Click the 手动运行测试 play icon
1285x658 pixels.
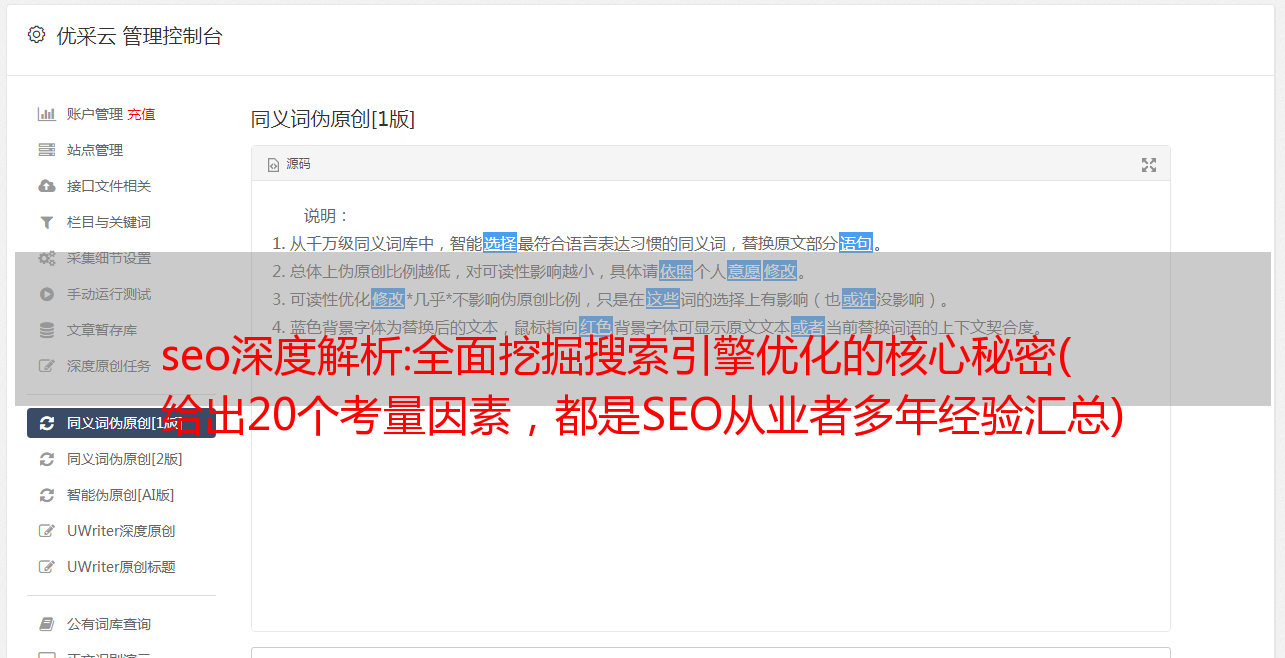coord(46,294)
